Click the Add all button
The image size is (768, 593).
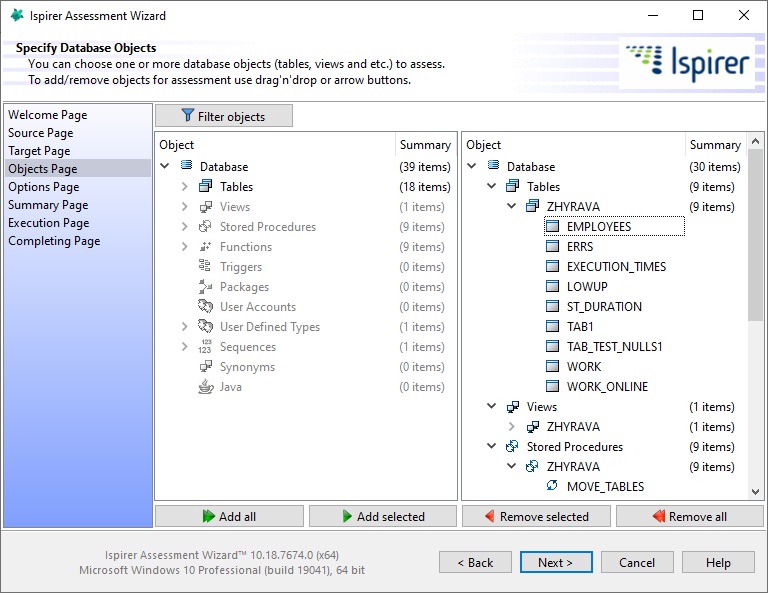[229, 516]
